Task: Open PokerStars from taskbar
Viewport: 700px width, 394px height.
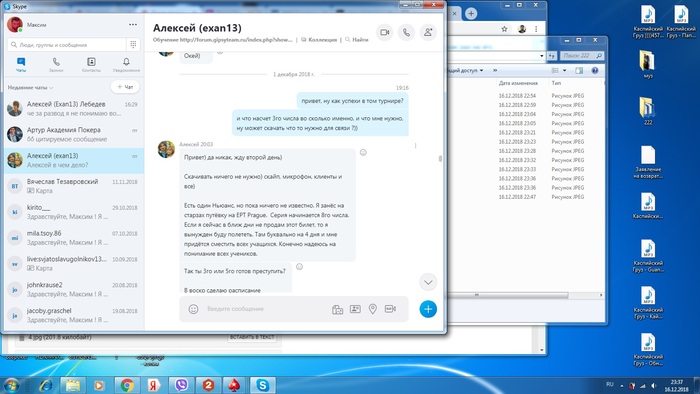Action: pyautogui.click(x=235, y=385)
